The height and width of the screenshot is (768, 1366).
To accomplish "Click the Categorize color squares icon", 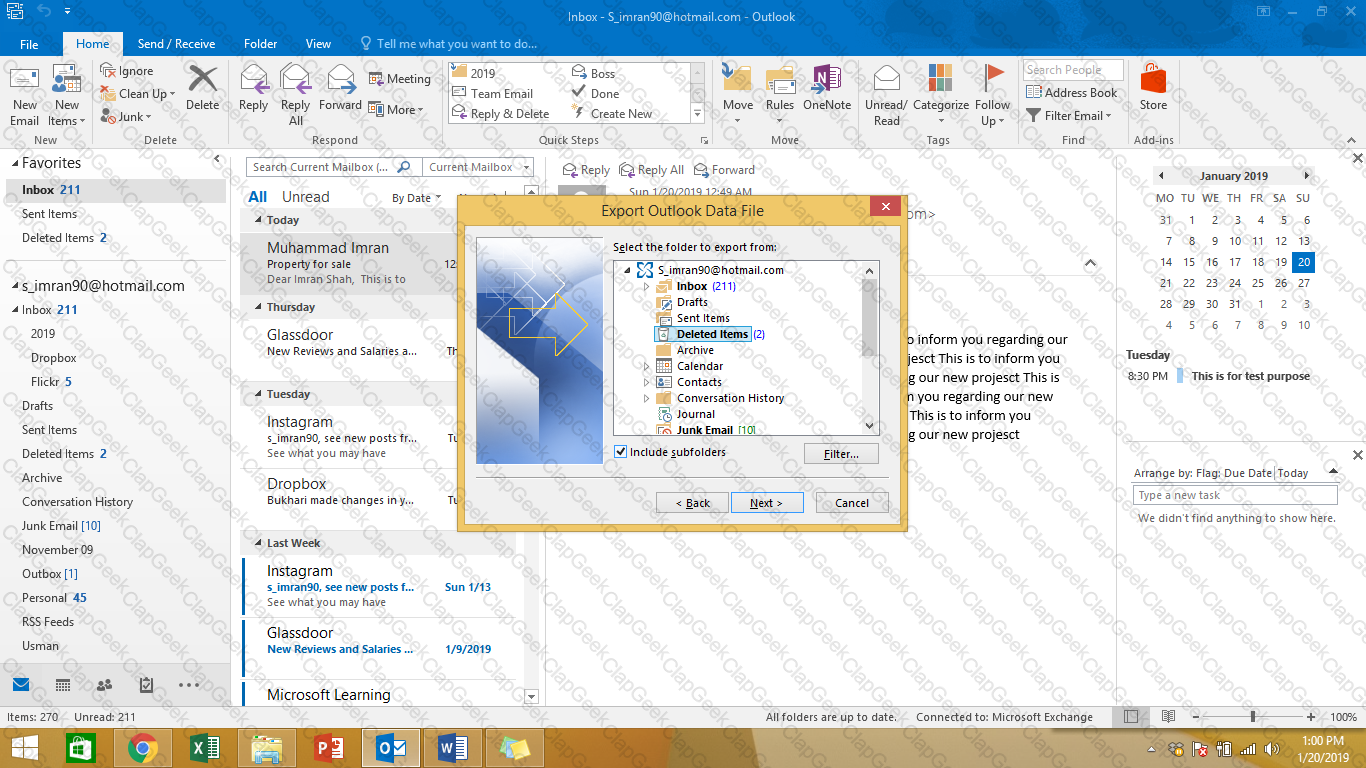I will [x=941, y=80].
